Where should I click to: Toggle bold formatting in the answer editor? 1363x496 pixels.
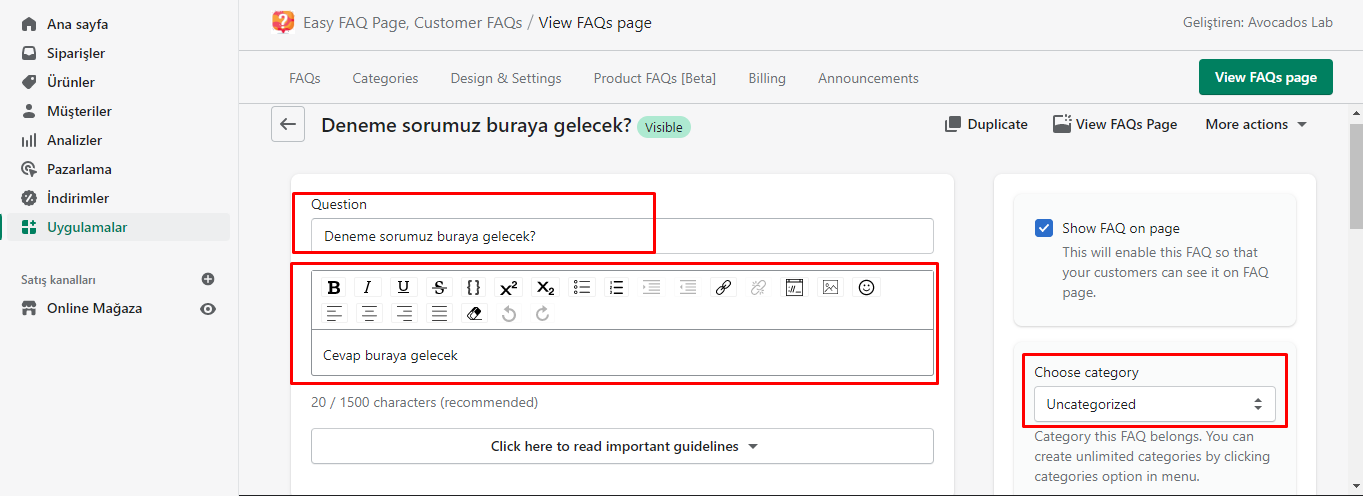click(334, 288)
